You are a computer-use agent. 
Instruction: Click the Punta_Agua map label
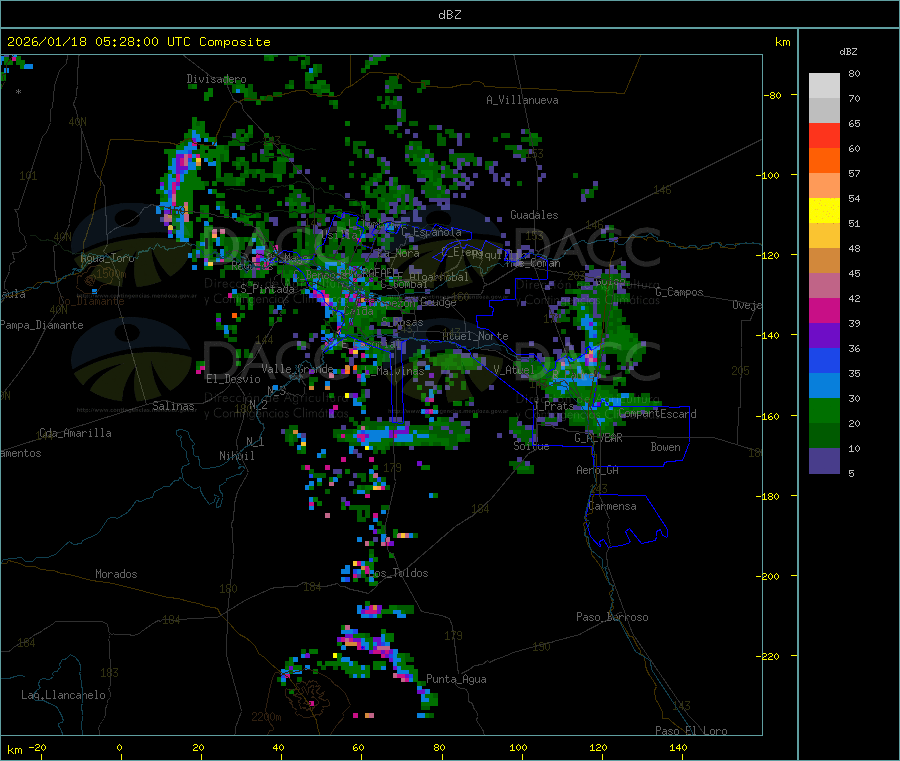(x=456, y=679)
